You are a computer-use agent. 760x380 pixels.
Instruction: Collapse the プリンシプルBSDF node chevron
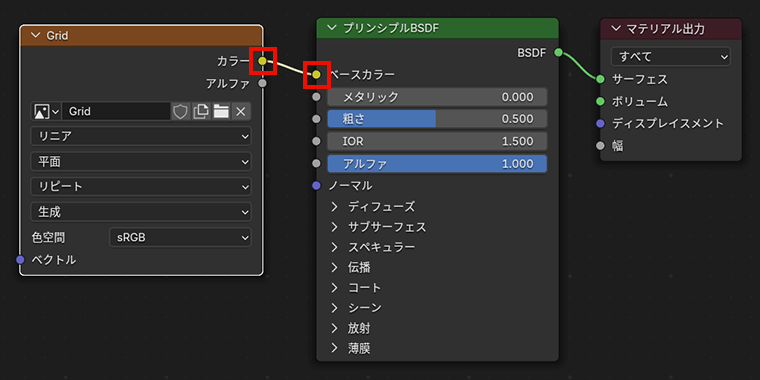332,28
